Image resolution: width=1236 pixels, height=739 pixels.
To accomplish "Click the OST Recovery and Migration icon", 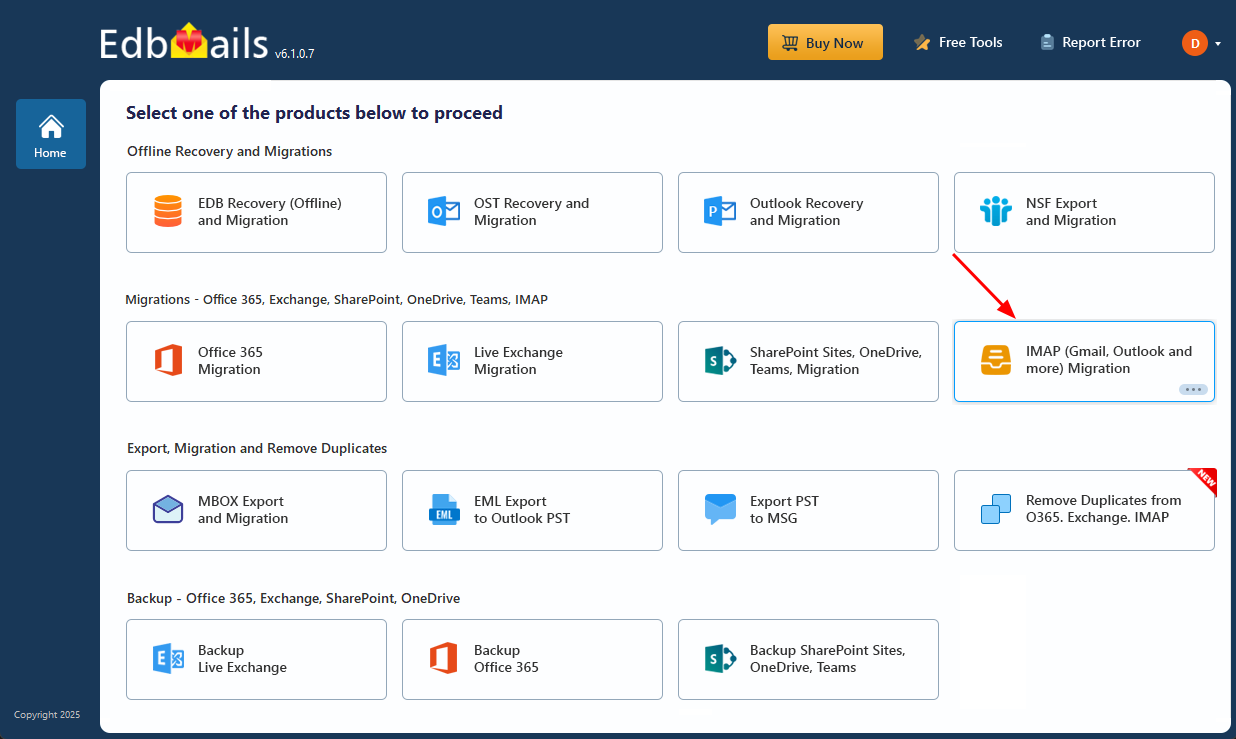I will pos(443,211).
